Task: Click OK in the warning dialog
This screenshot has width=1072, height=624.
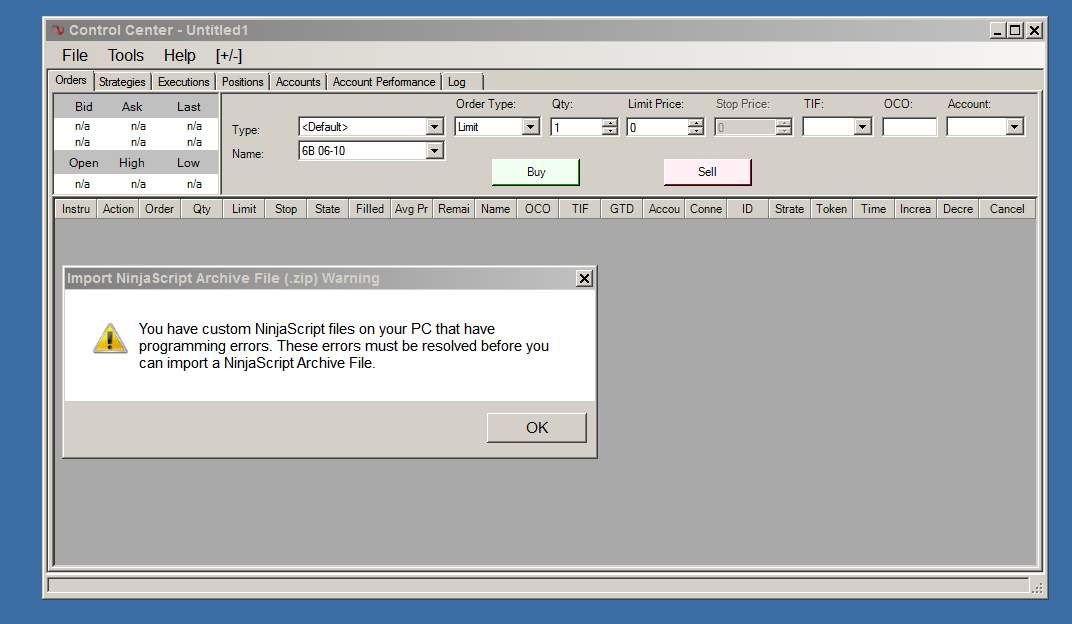Action: 537,427
